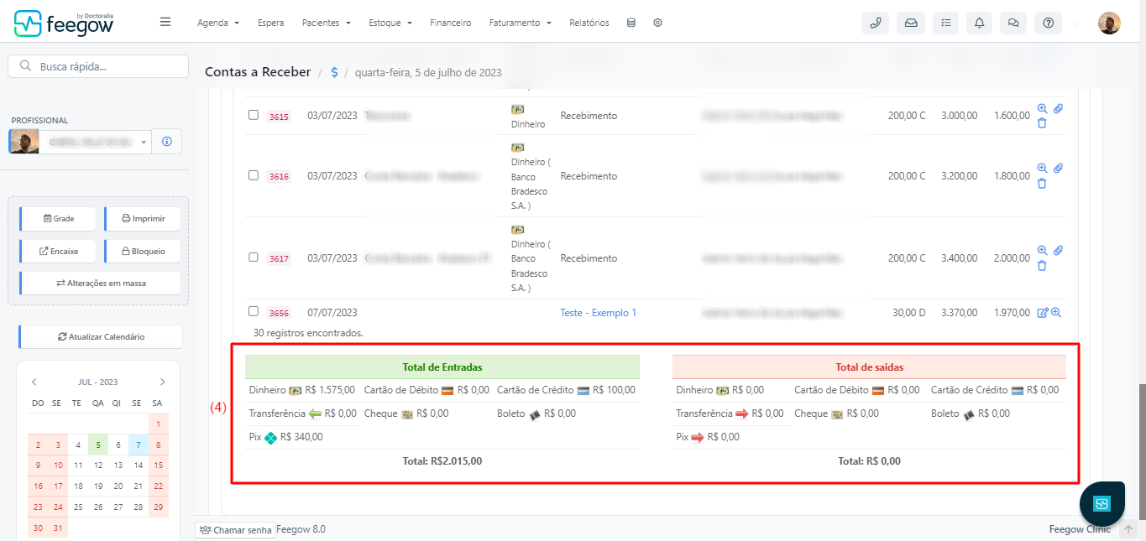Open the task list icon
Viewport: 1146px width, 541px height.
[x=946, y=23]
